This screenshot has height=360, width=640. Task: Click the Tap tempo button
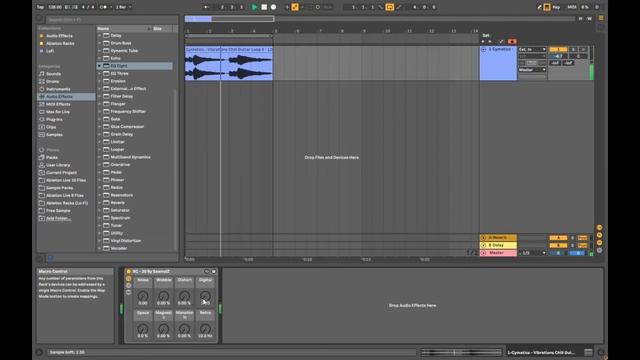[40, 7]
